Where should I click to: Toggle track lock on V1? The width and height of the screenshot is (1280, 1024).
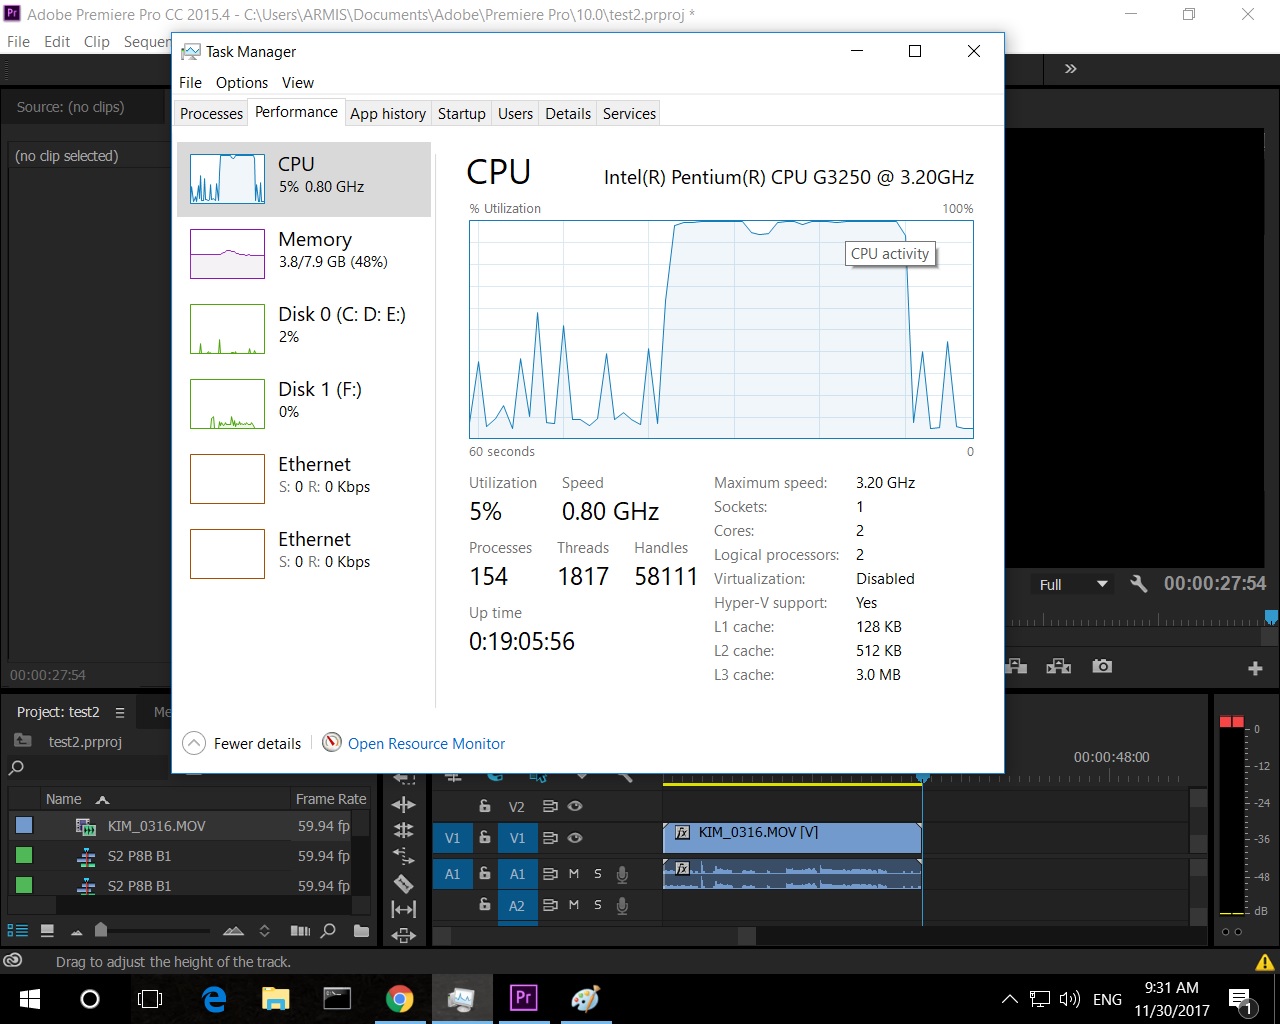pyautogui.click(x=485, y=838)
